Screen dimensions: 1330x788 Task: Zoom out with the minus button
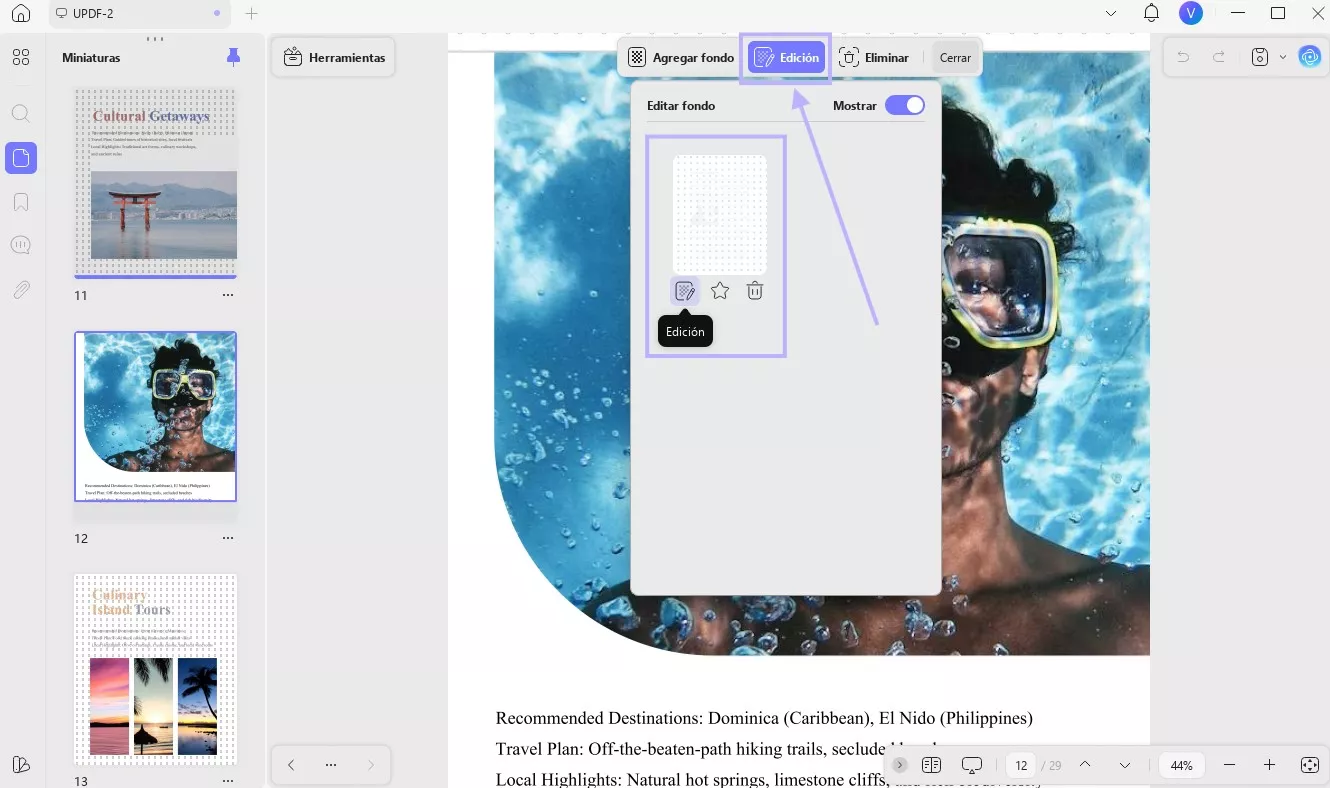1230,765
